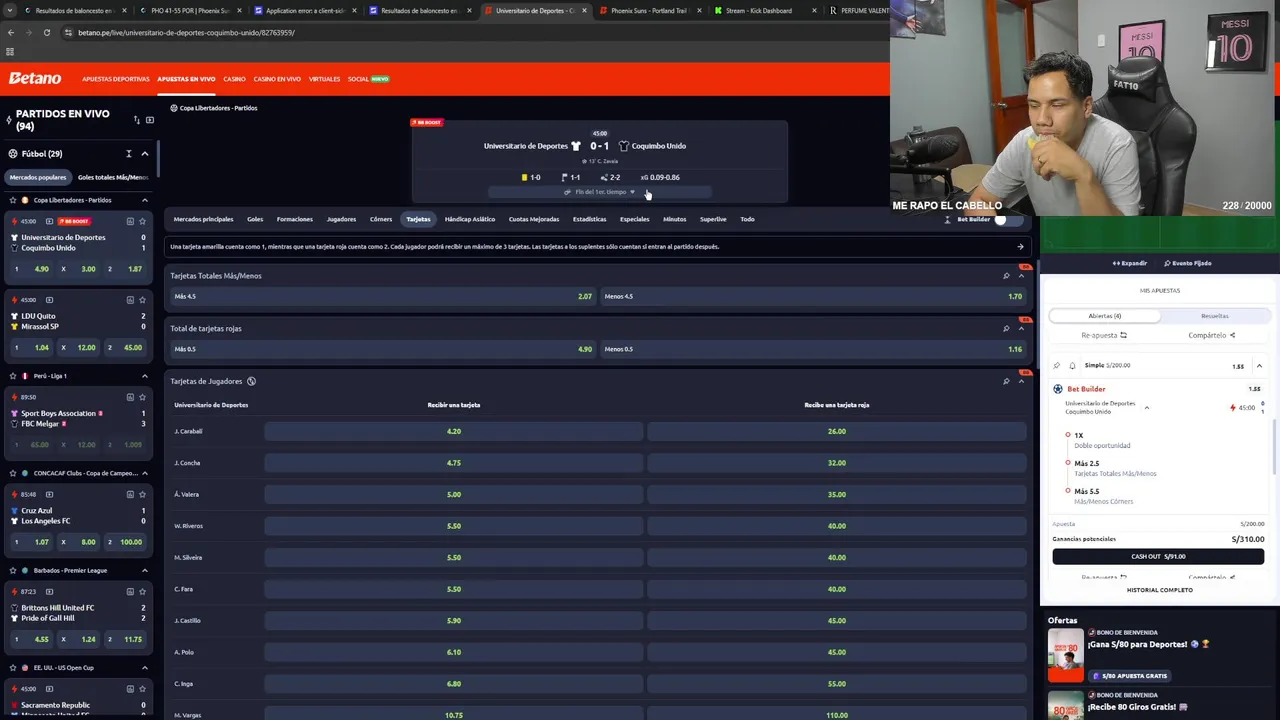Click the Fútbol hourglass filter icon
Image resolution: width=1280 pixels, height=720 pixels.
[x=129, y=154]
